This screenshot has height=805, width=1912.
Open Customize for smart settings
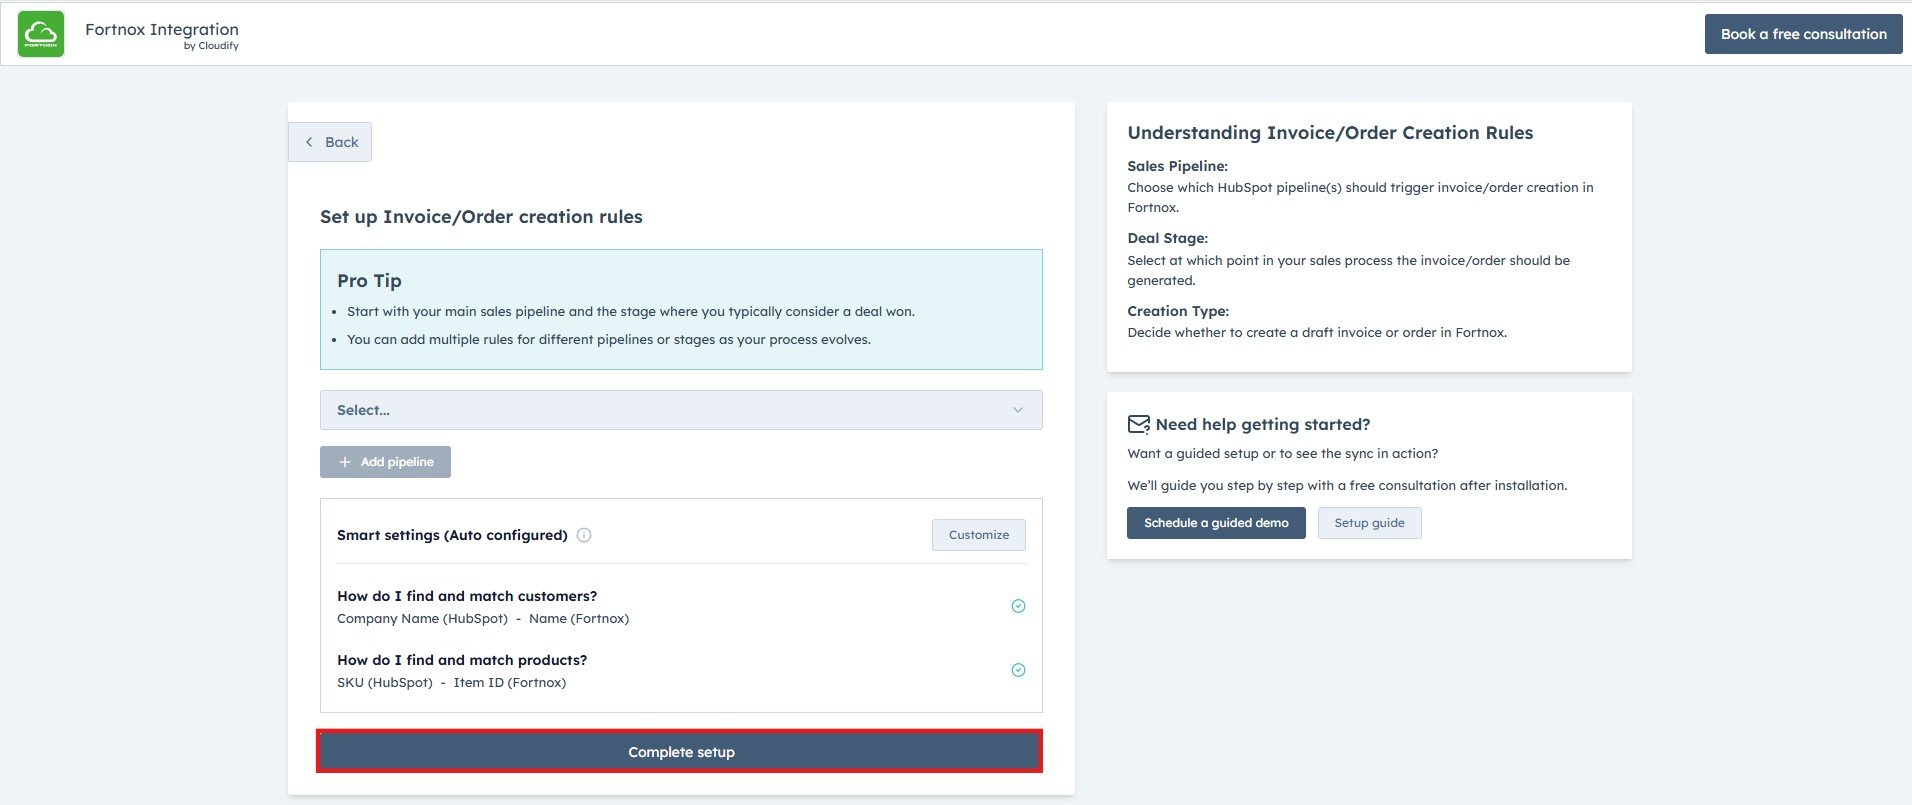point(978,535)
